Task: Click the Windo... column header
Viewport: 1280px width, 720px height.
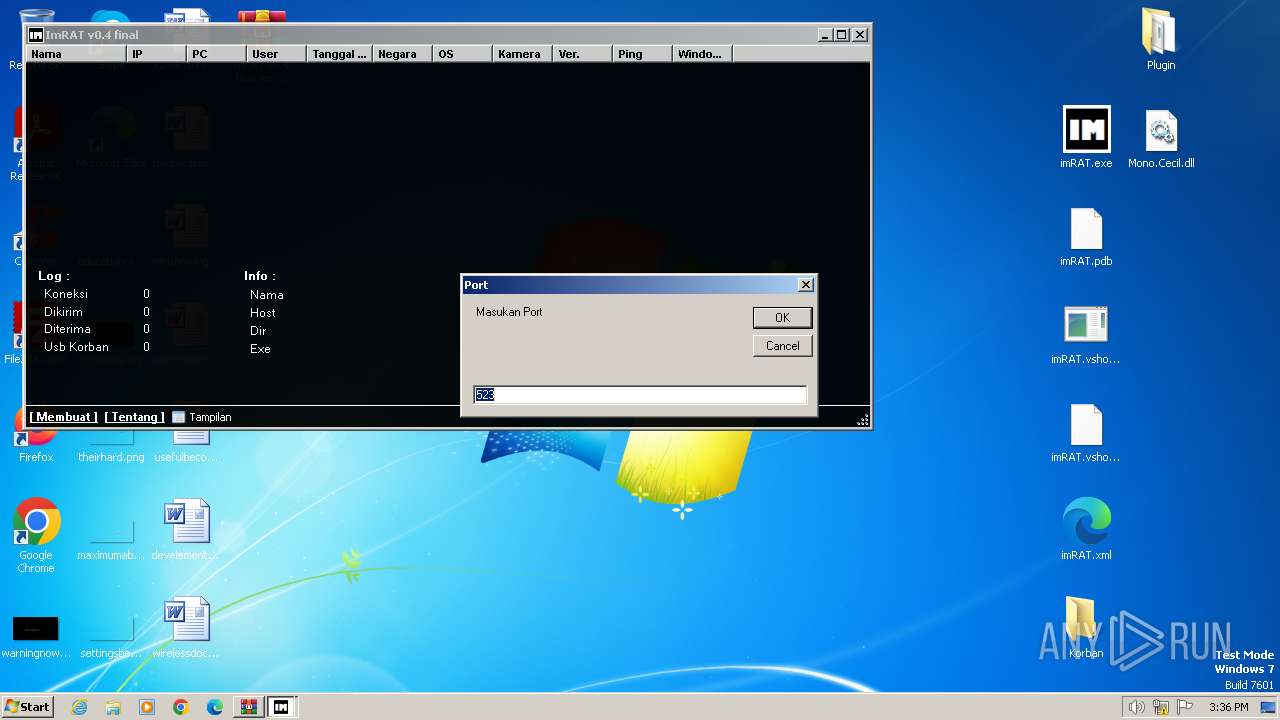Action: tap(703, 54)
